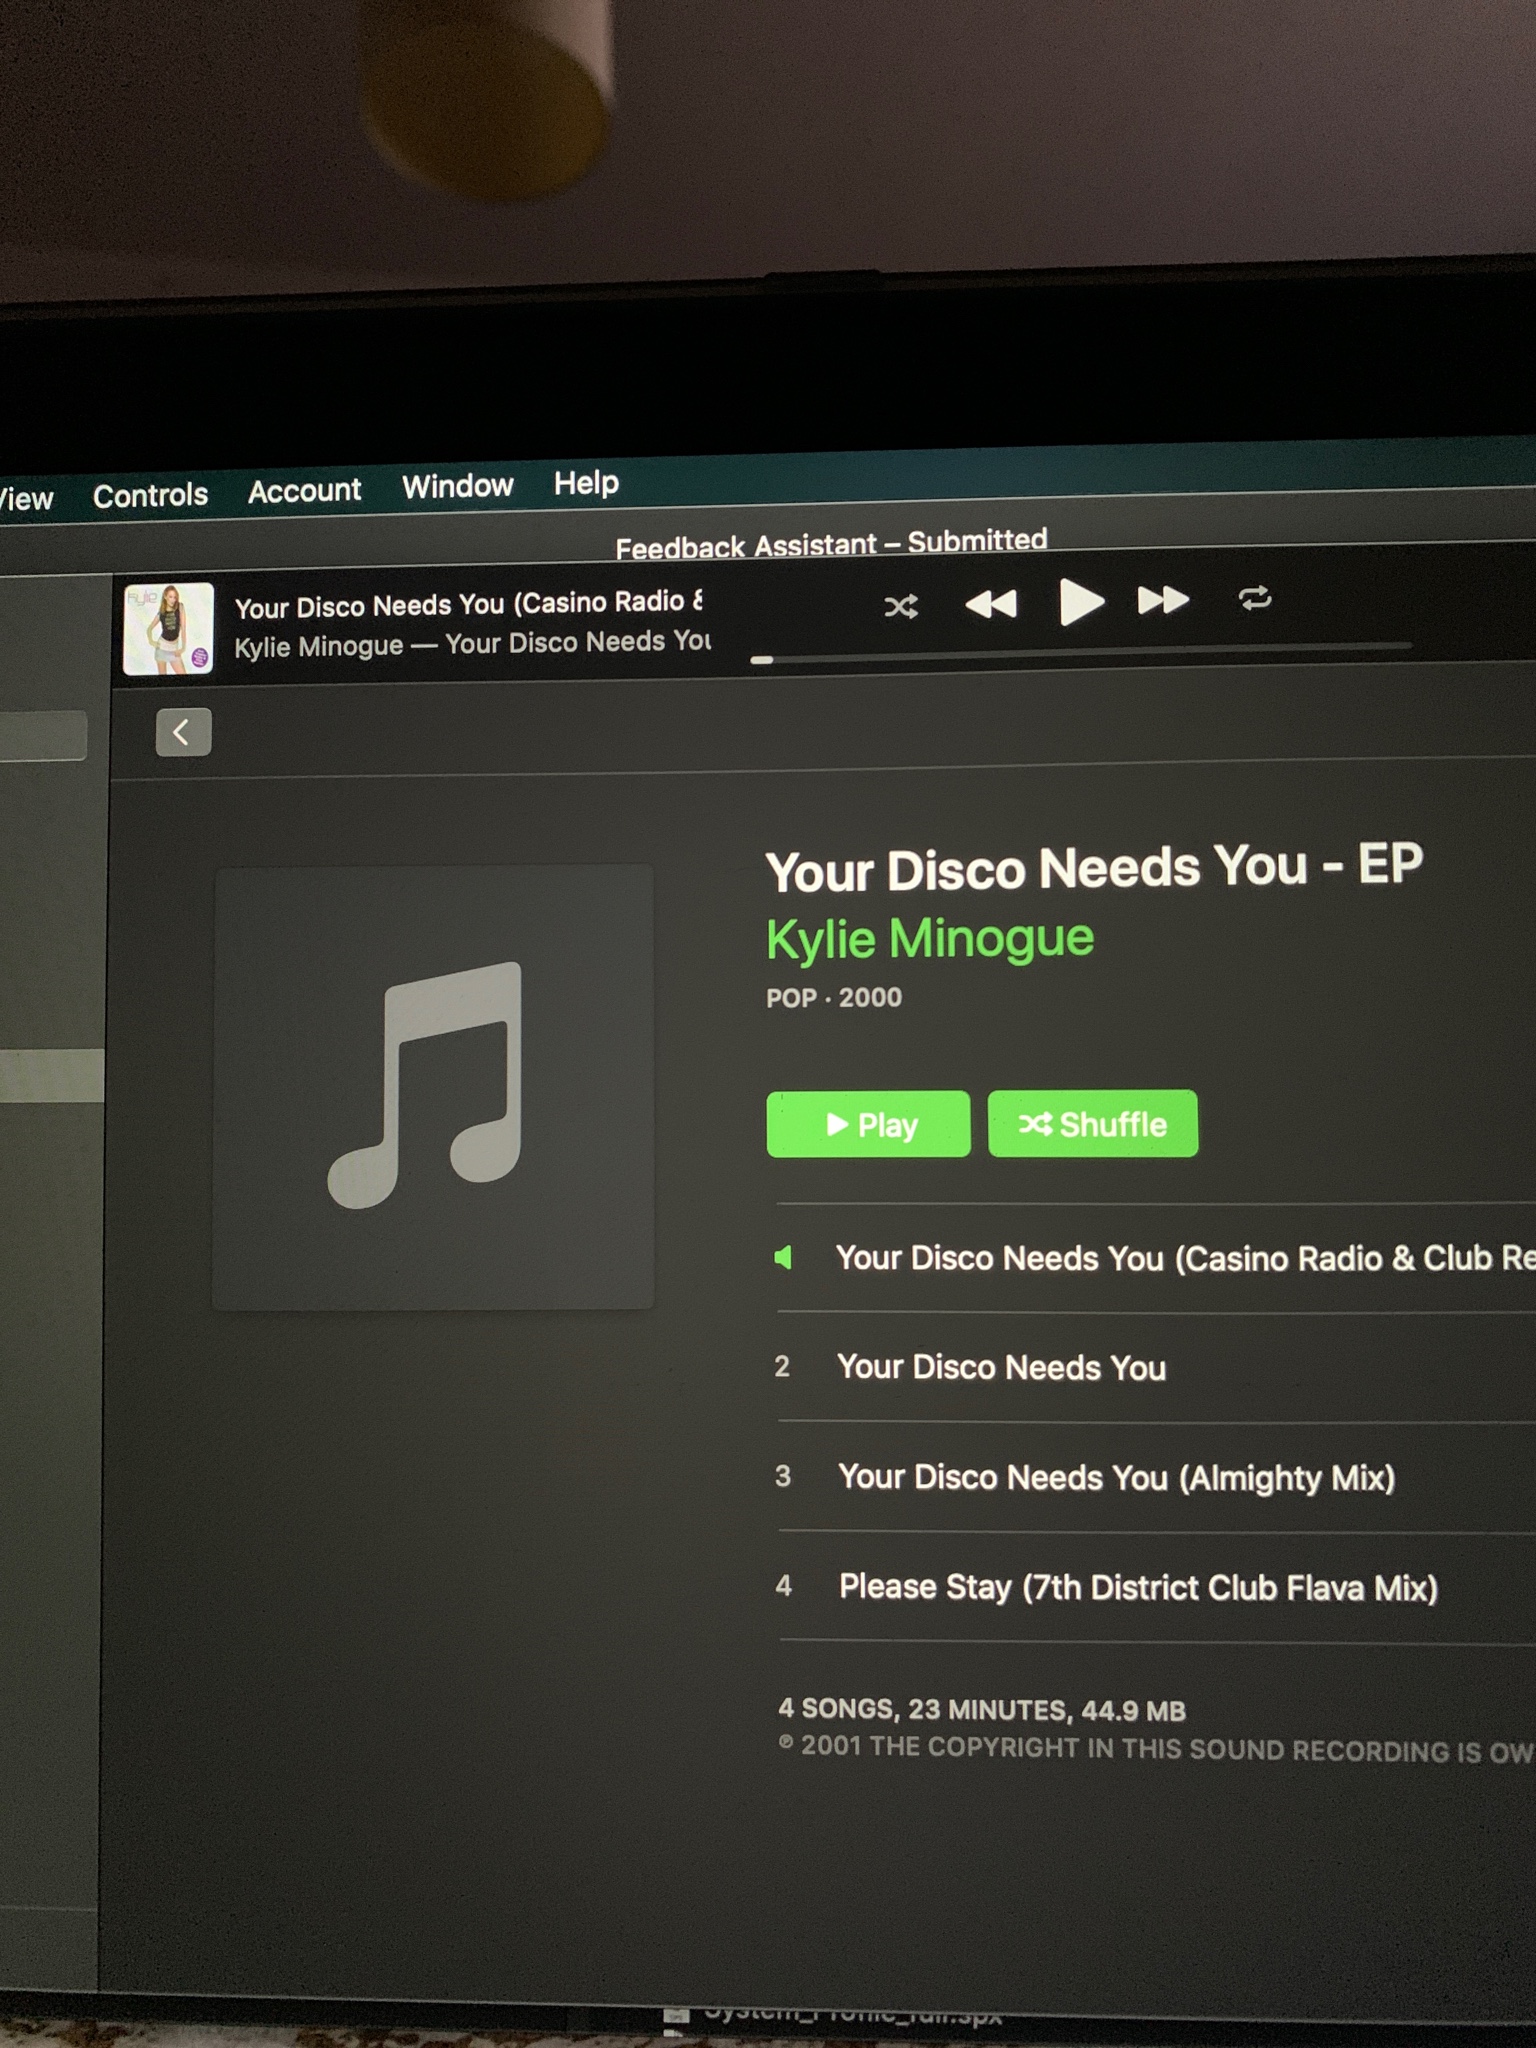1536x2048 pixels.
Task: Open the Account menu
Action: pyautogui.click(x=304, y=490)
